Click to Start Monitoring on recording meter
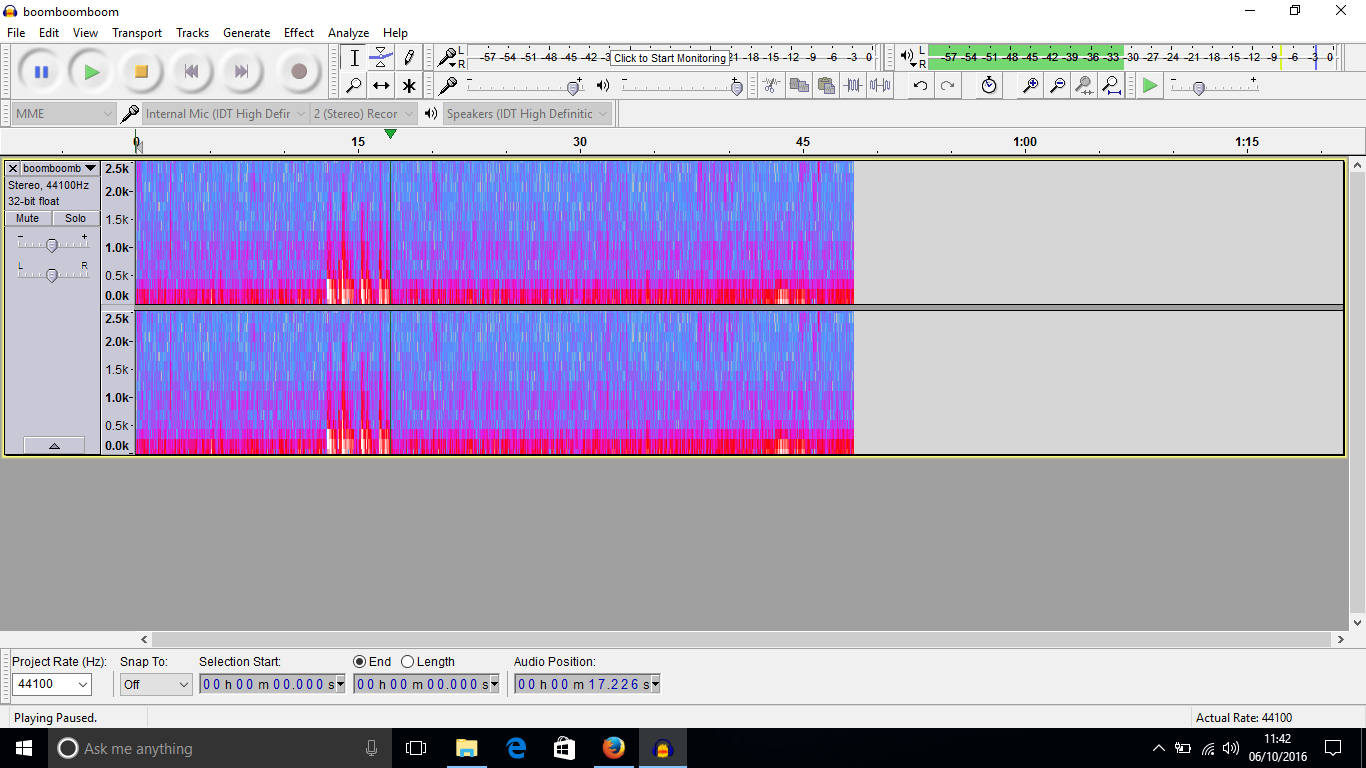1366x768 pixels. [669, 58]
